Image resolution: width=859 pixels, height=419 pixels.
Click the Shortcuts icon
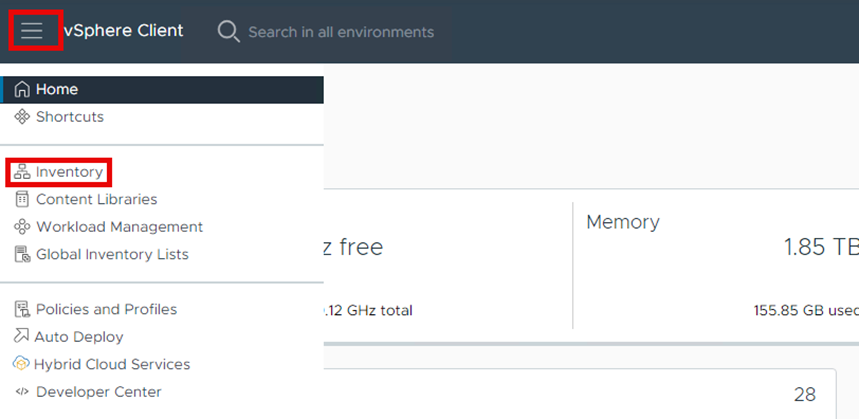click(22, 117)
